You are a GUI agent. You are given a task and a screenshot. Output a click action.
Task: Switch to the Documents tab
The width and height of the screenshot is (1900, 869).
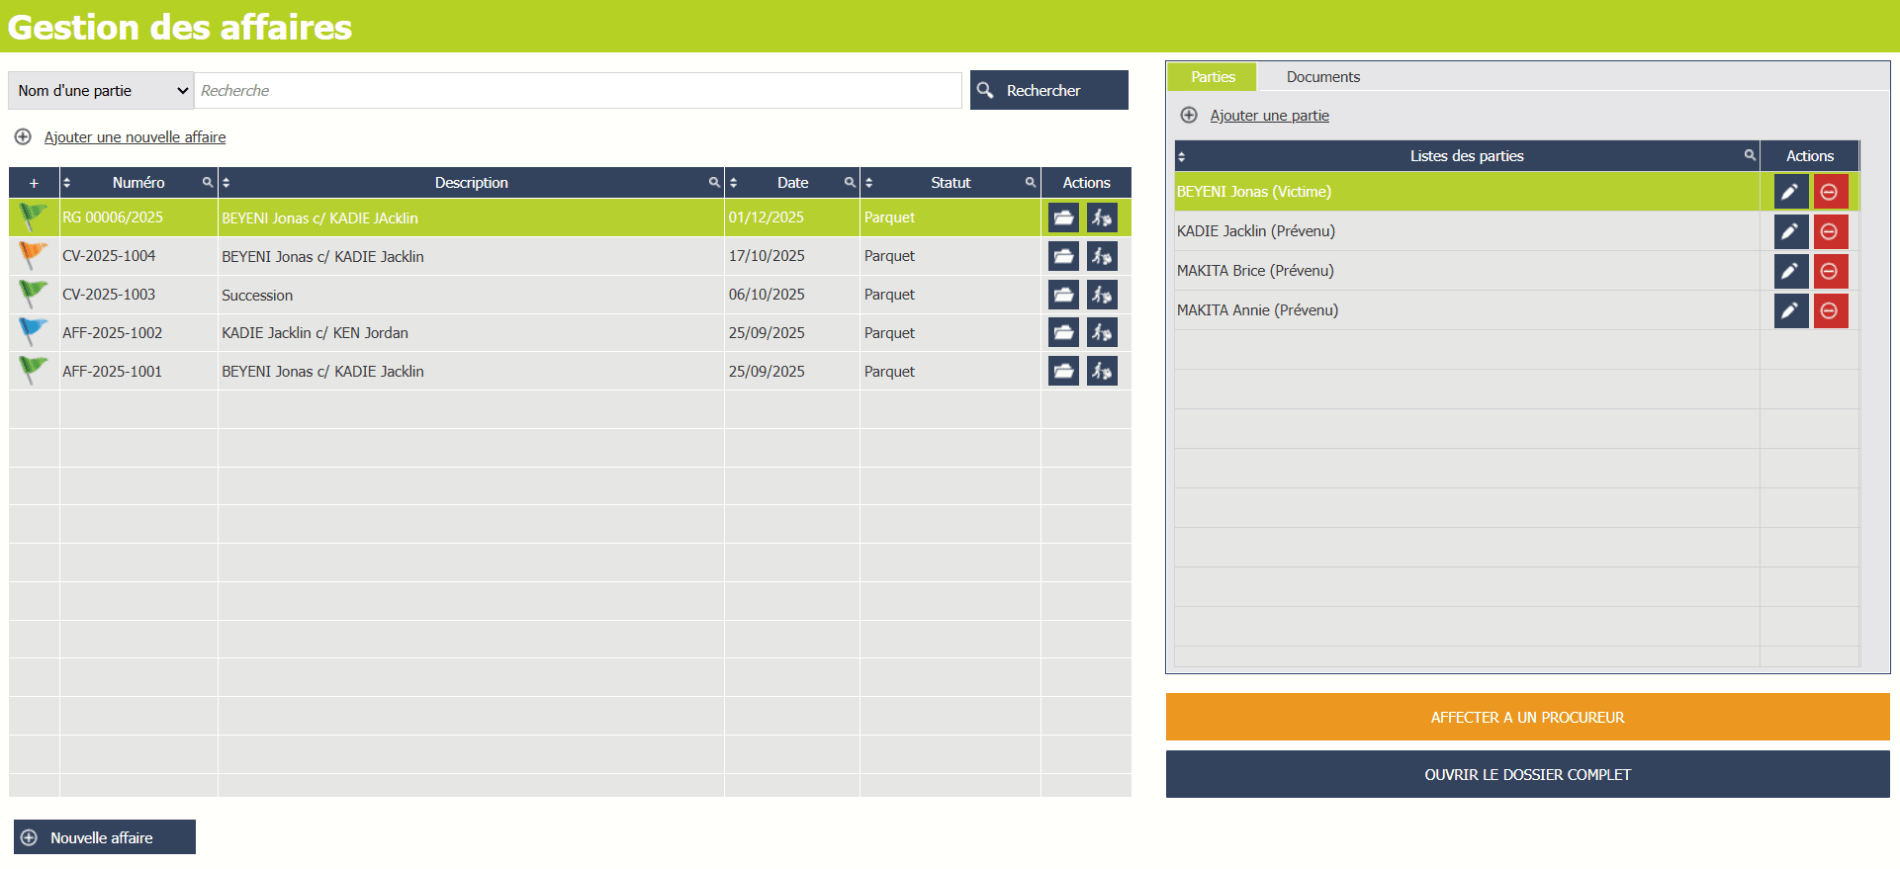[x=1322, y=77]
